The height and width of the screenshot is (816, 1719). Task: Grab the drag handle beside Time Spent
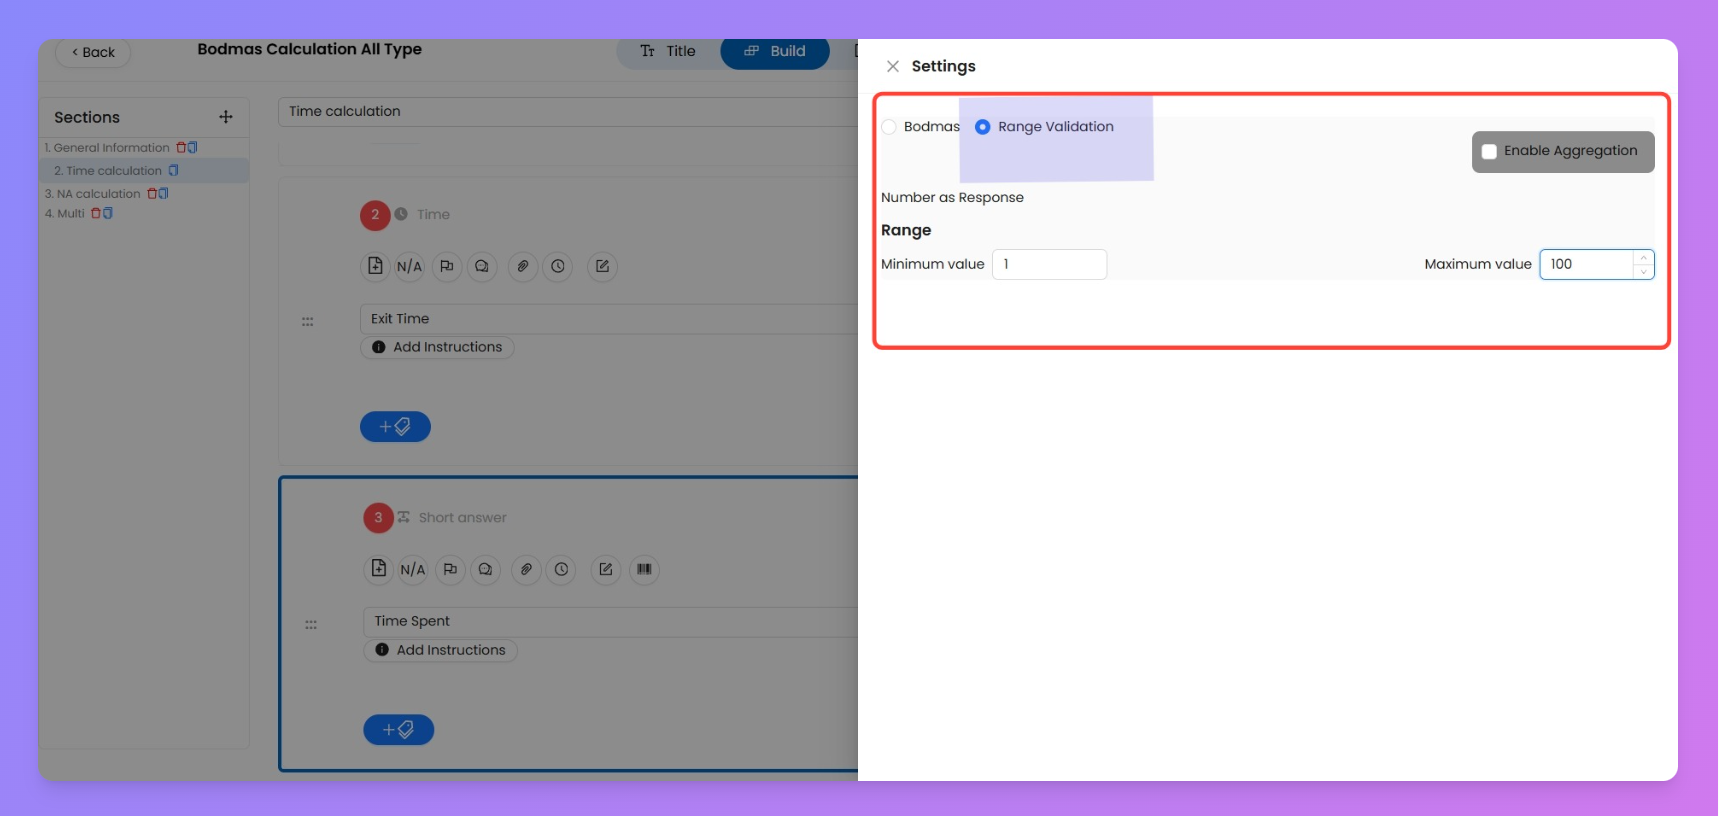pyautogui.click(x=311, y=625)
